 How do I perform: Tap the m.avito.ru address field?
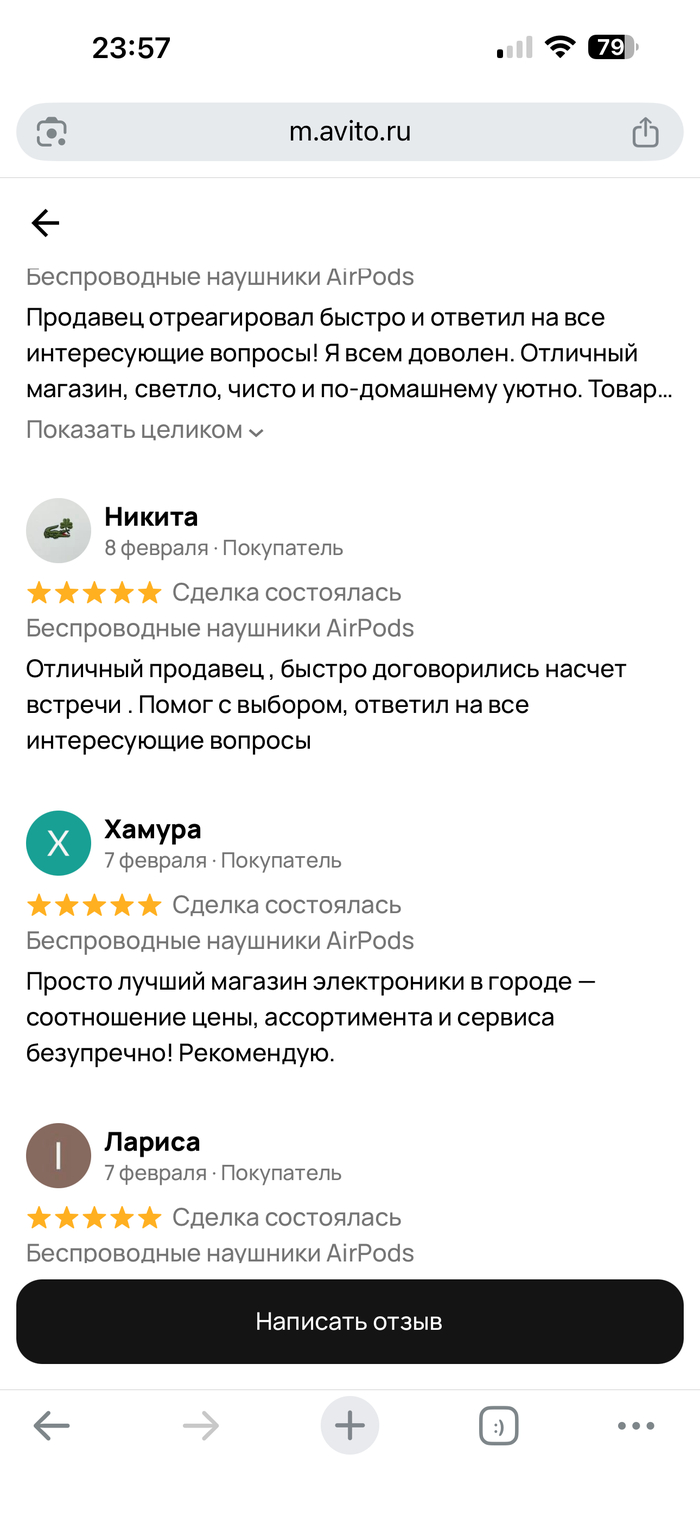(x=350, y=132)
